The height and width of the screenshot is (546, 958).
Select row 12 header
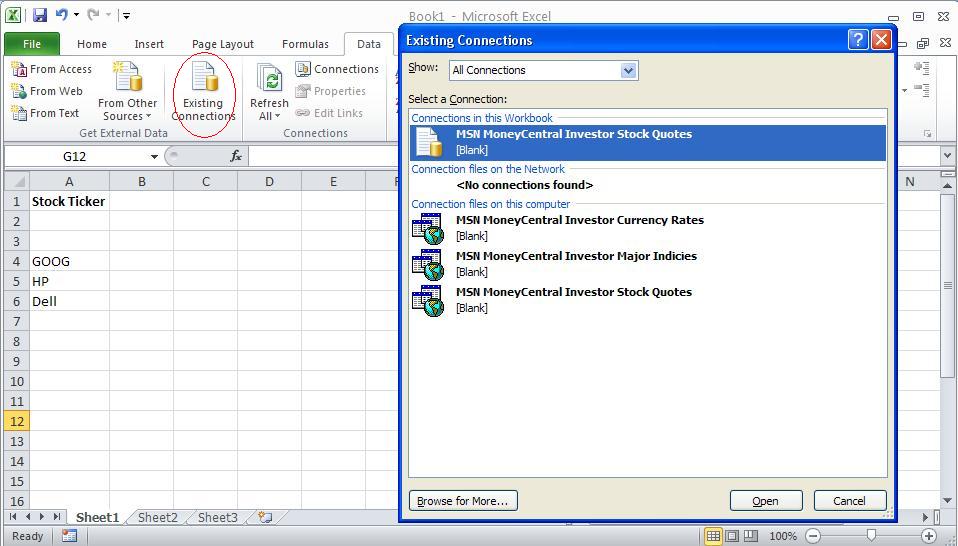pos(16,421)
